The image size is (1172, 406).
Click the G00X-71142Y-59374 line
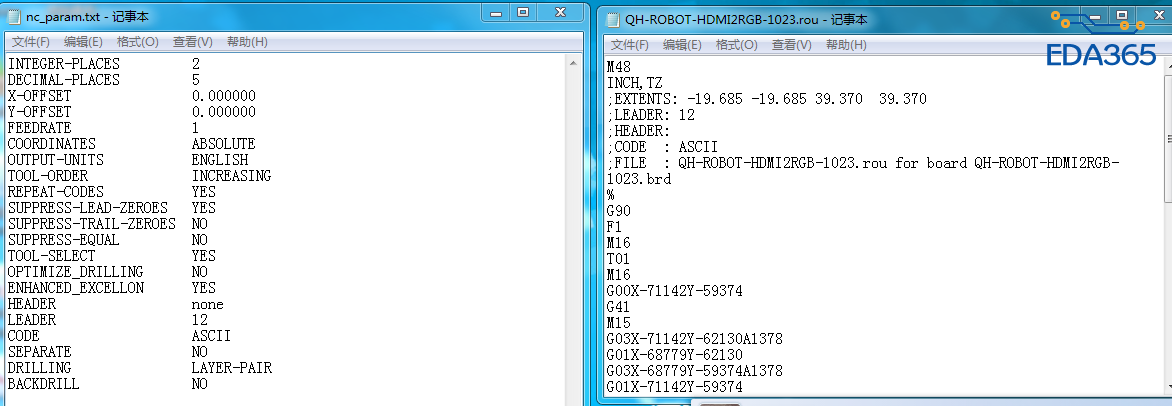coord(674,291)
